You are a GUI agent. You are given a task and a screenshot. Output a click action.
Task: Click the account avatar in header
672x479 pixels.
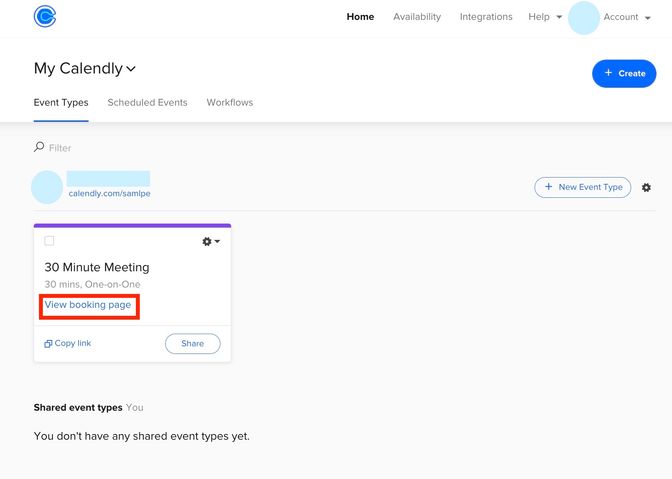[x=583, y=18]
